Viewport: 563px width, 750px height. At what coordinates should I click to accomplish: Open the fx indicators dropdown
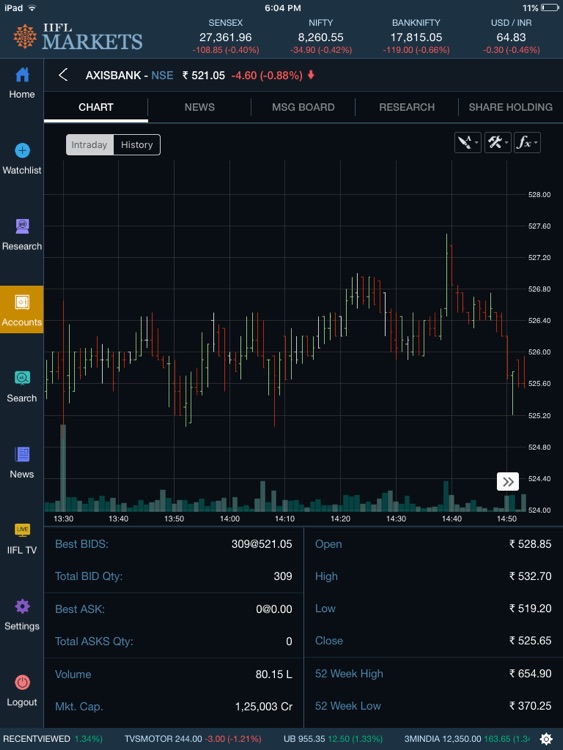[x=527, y=143]
